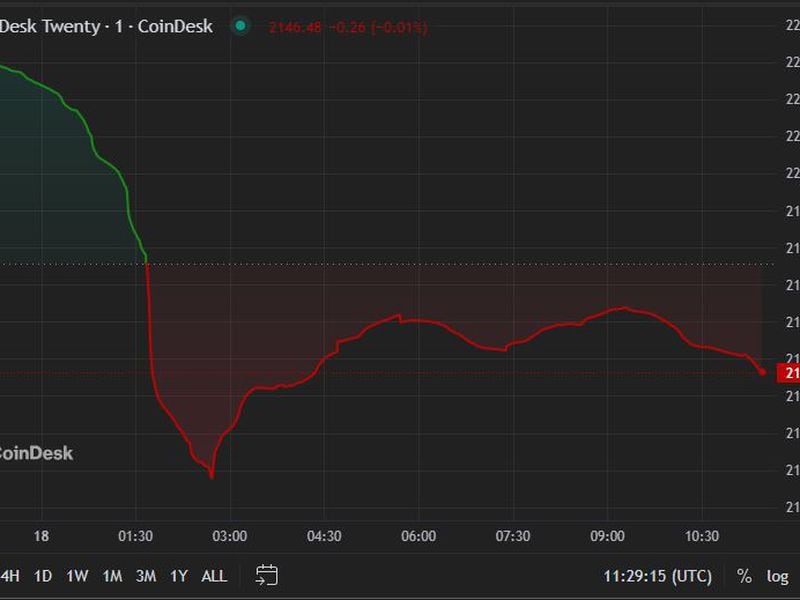Click the red endpoint dot on chart line

[x=763, y=372]
